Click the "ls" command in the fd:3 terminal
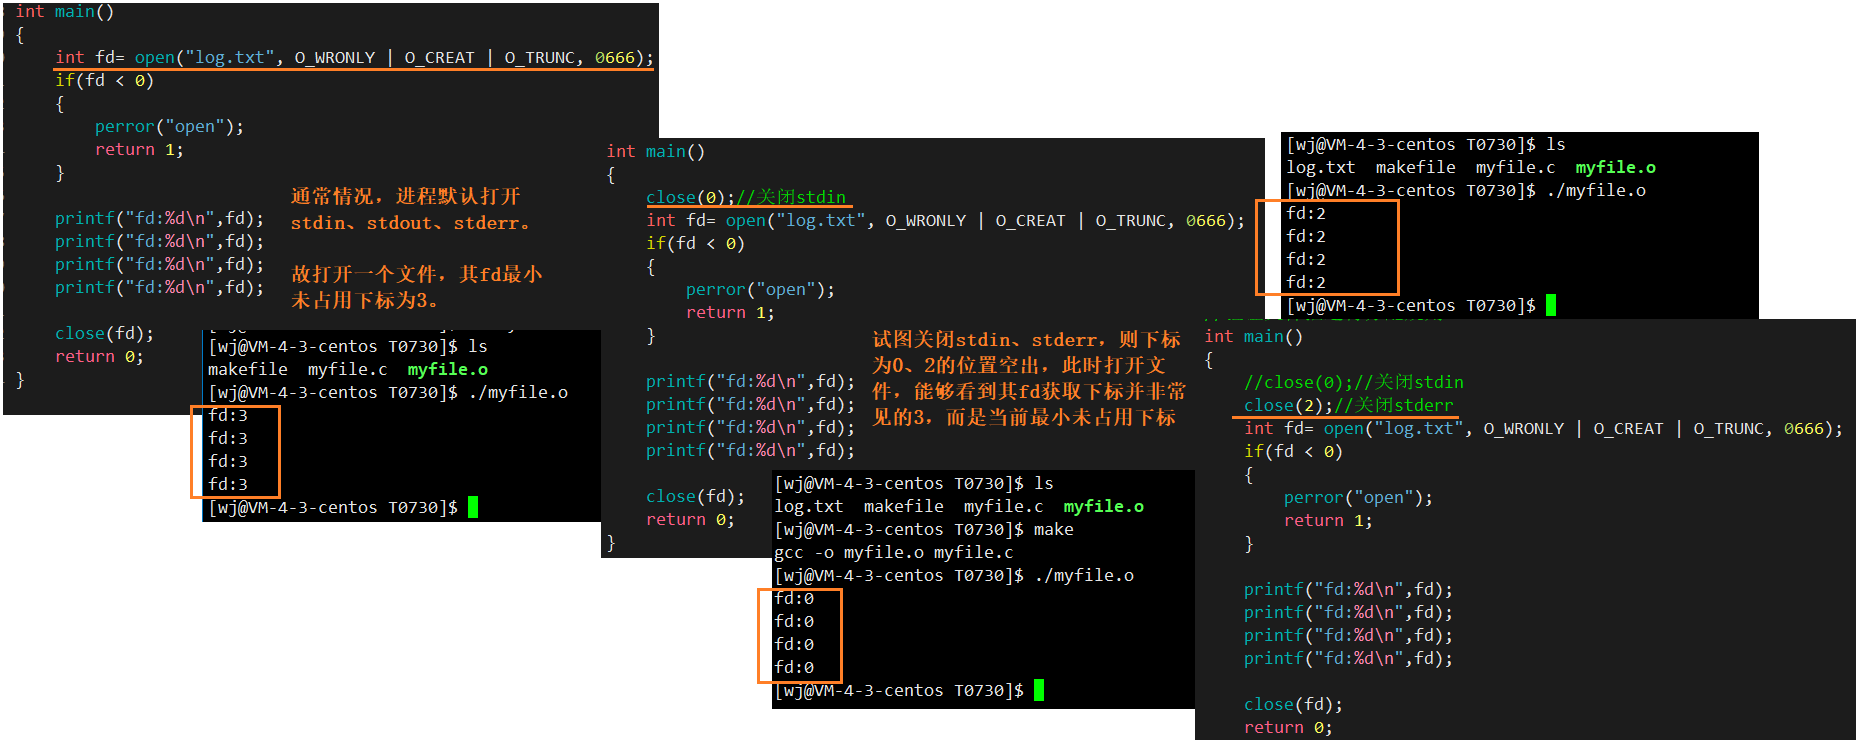The height and width of the screenshot is (740, 1856). click(478, 346)
